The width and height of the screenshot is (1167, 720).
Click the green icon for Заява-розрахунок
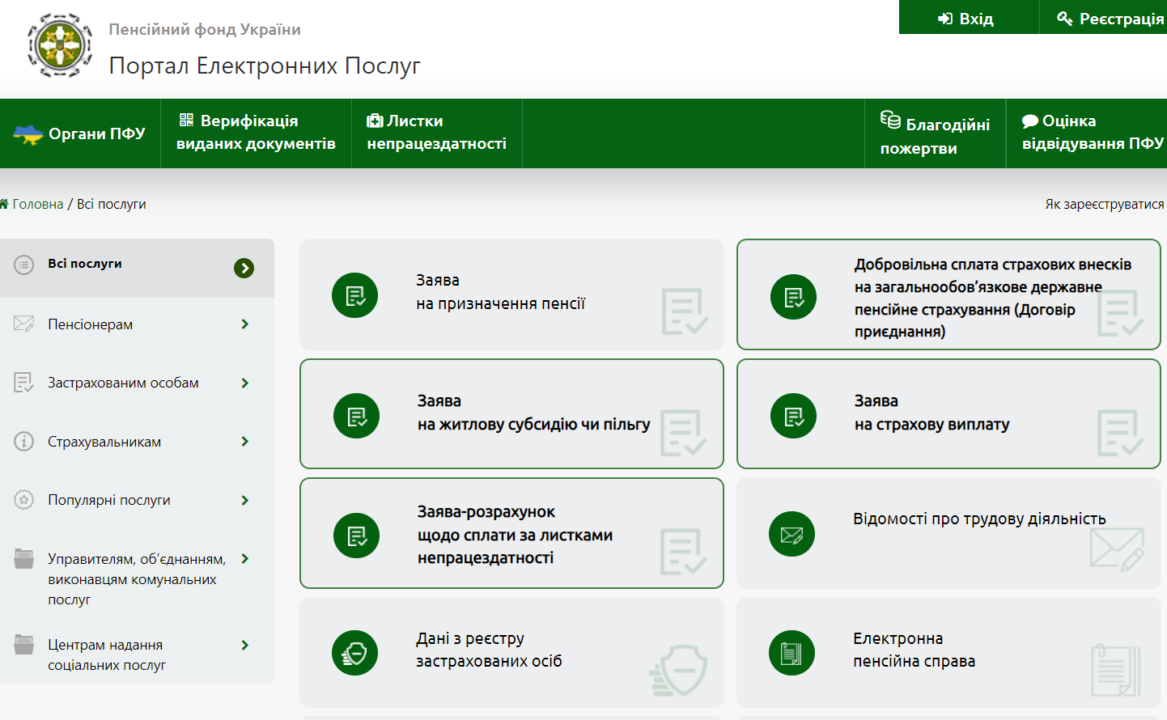[357, 535]
